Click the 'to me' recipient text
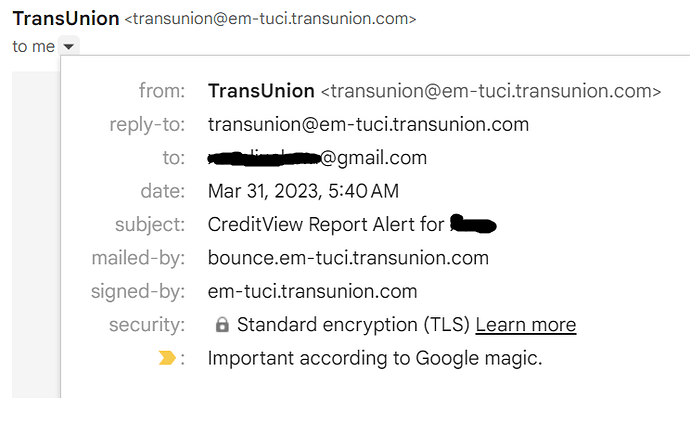The height and width of the screenshot is (422, 690). [33, 47]
